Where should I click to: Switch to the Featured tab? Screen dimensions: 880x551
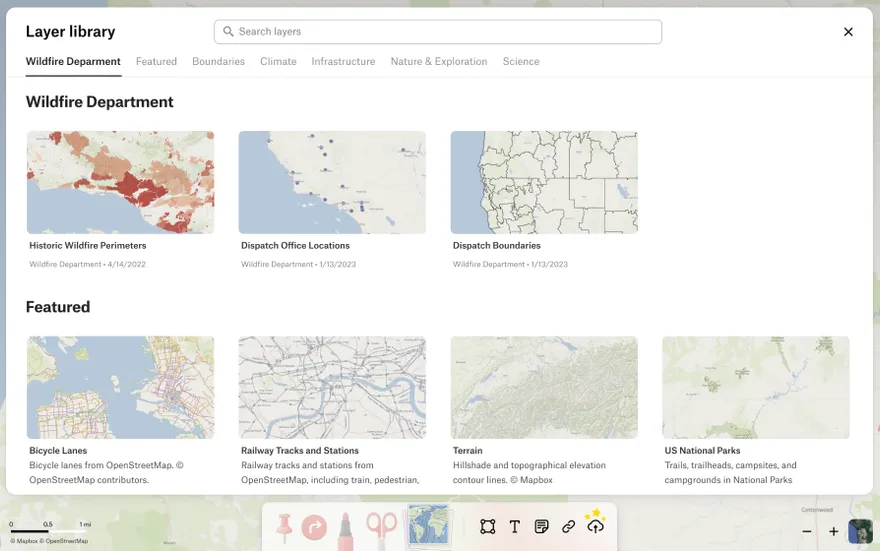156,62
